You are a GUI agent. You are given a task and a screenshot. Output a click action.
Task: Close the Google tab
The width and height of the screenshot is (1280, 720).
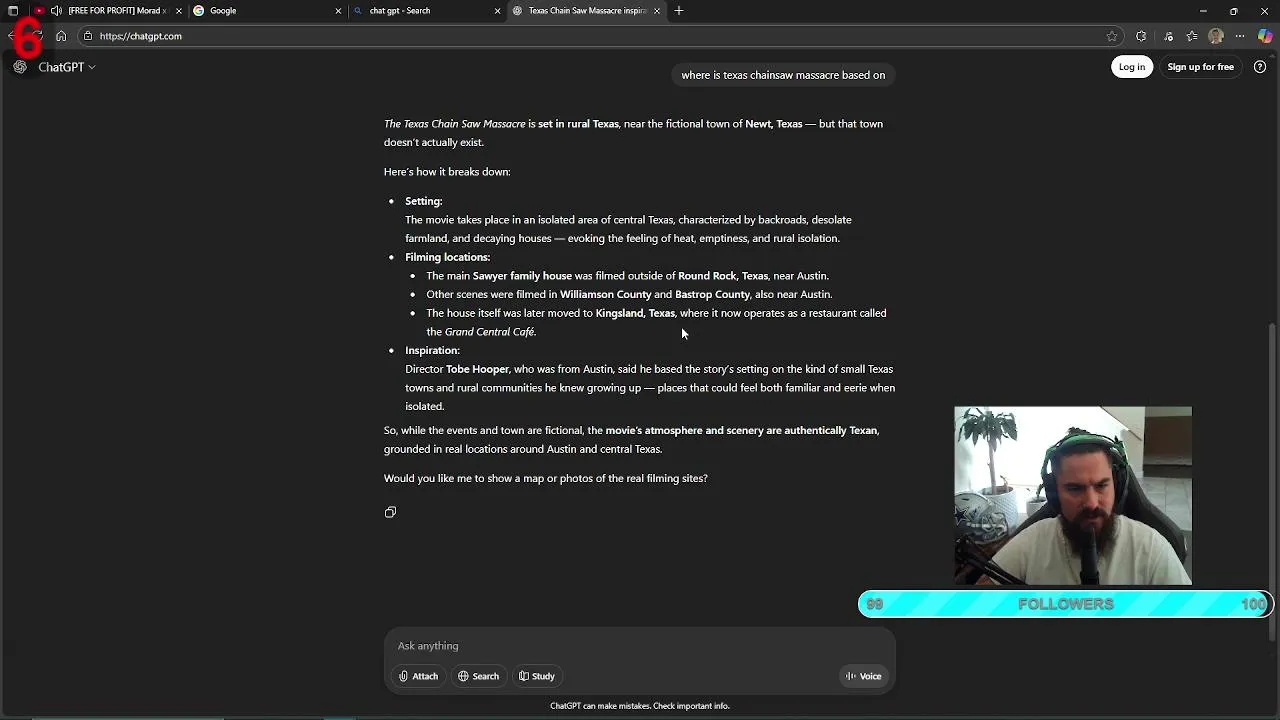(338, 11)
